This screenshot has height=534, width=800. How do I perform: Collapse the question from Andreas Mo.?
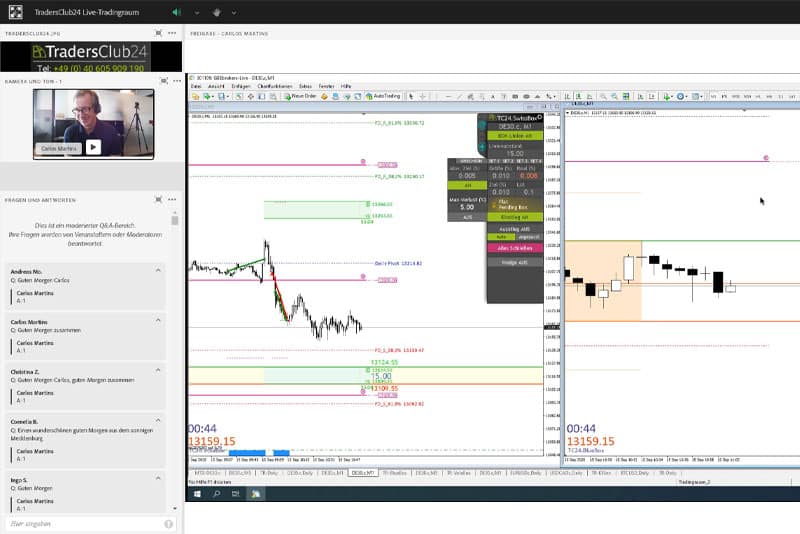click(x=158, y=270)
